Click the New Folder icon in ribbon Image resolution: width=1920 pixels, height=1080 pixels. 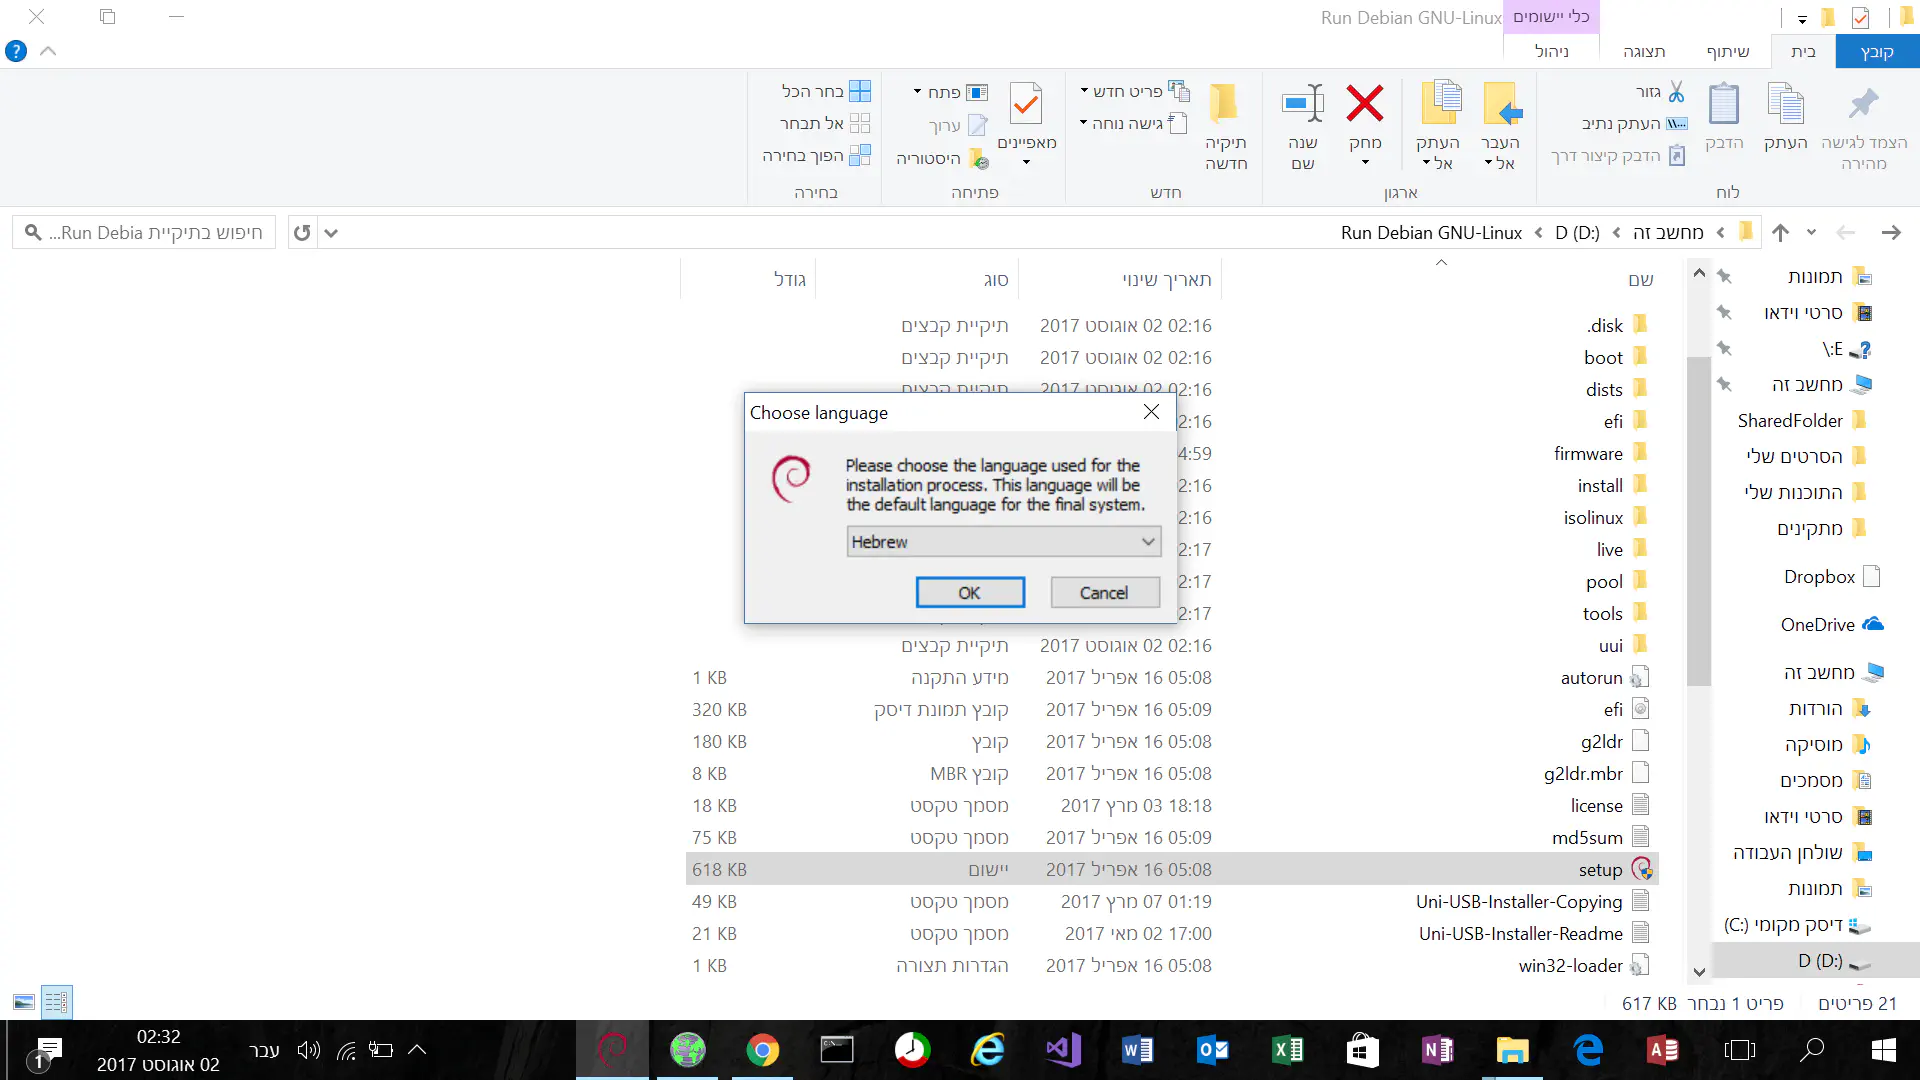1225,104
